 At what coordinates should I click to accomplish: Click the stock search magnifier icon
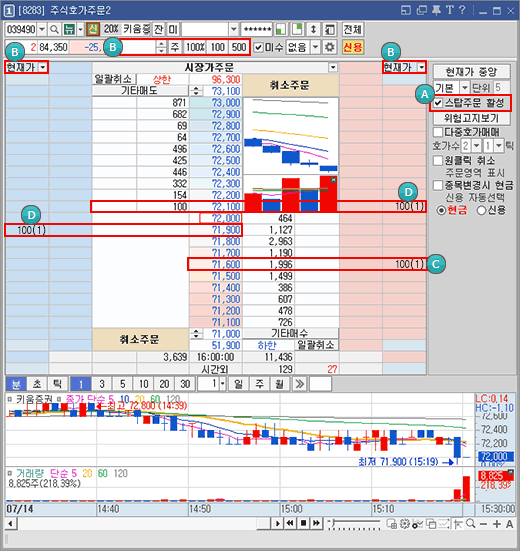[54, 30]
